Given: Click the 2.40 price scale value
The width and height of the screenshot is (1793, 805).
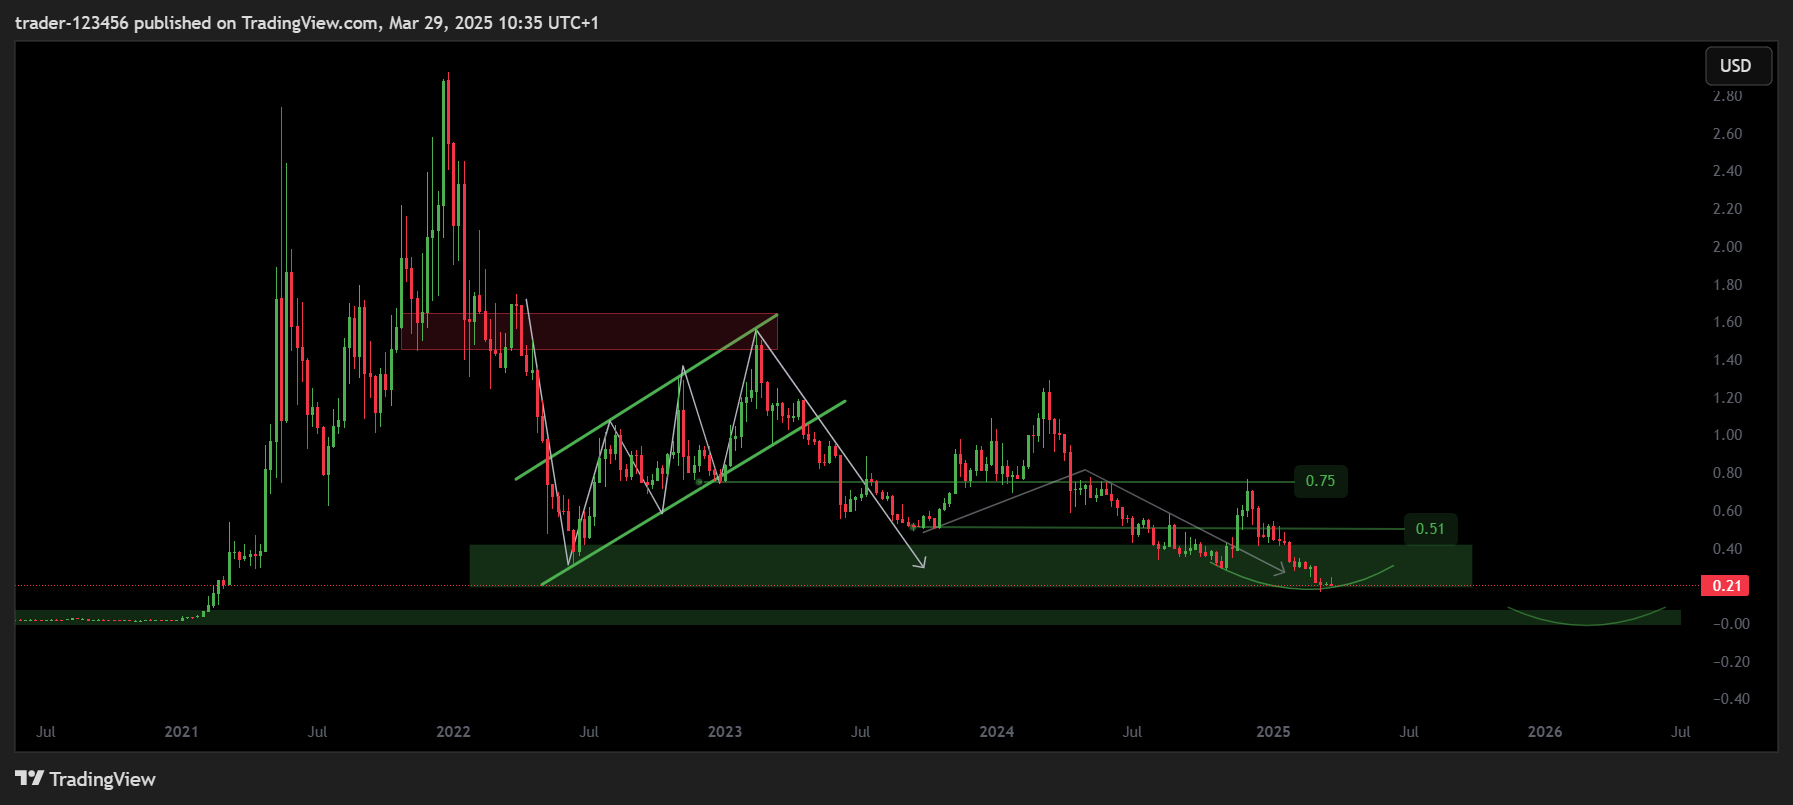Looking at the screenshot, I should click(x=1727, y=171).
